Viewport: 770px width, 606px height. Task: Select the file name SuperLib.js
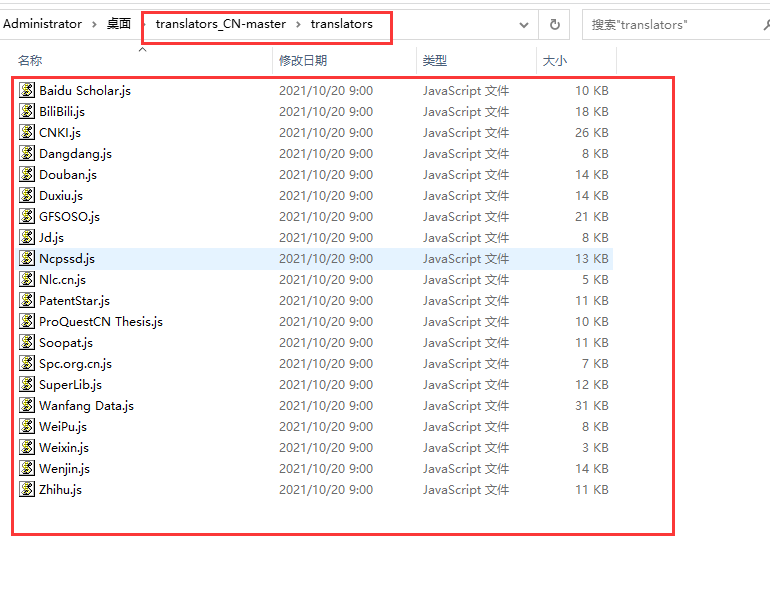pos(70,385)
